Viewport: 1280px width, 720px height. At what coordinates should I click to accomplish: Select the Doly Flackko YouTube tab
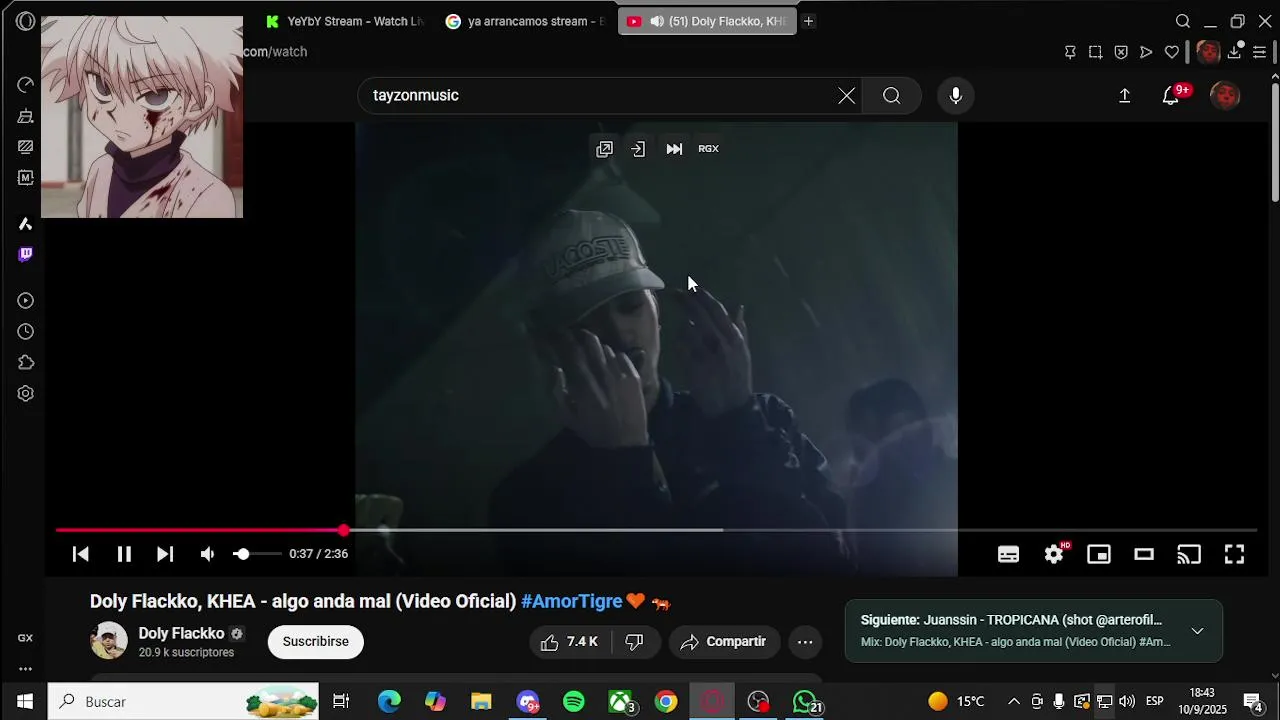click(707, 21)
